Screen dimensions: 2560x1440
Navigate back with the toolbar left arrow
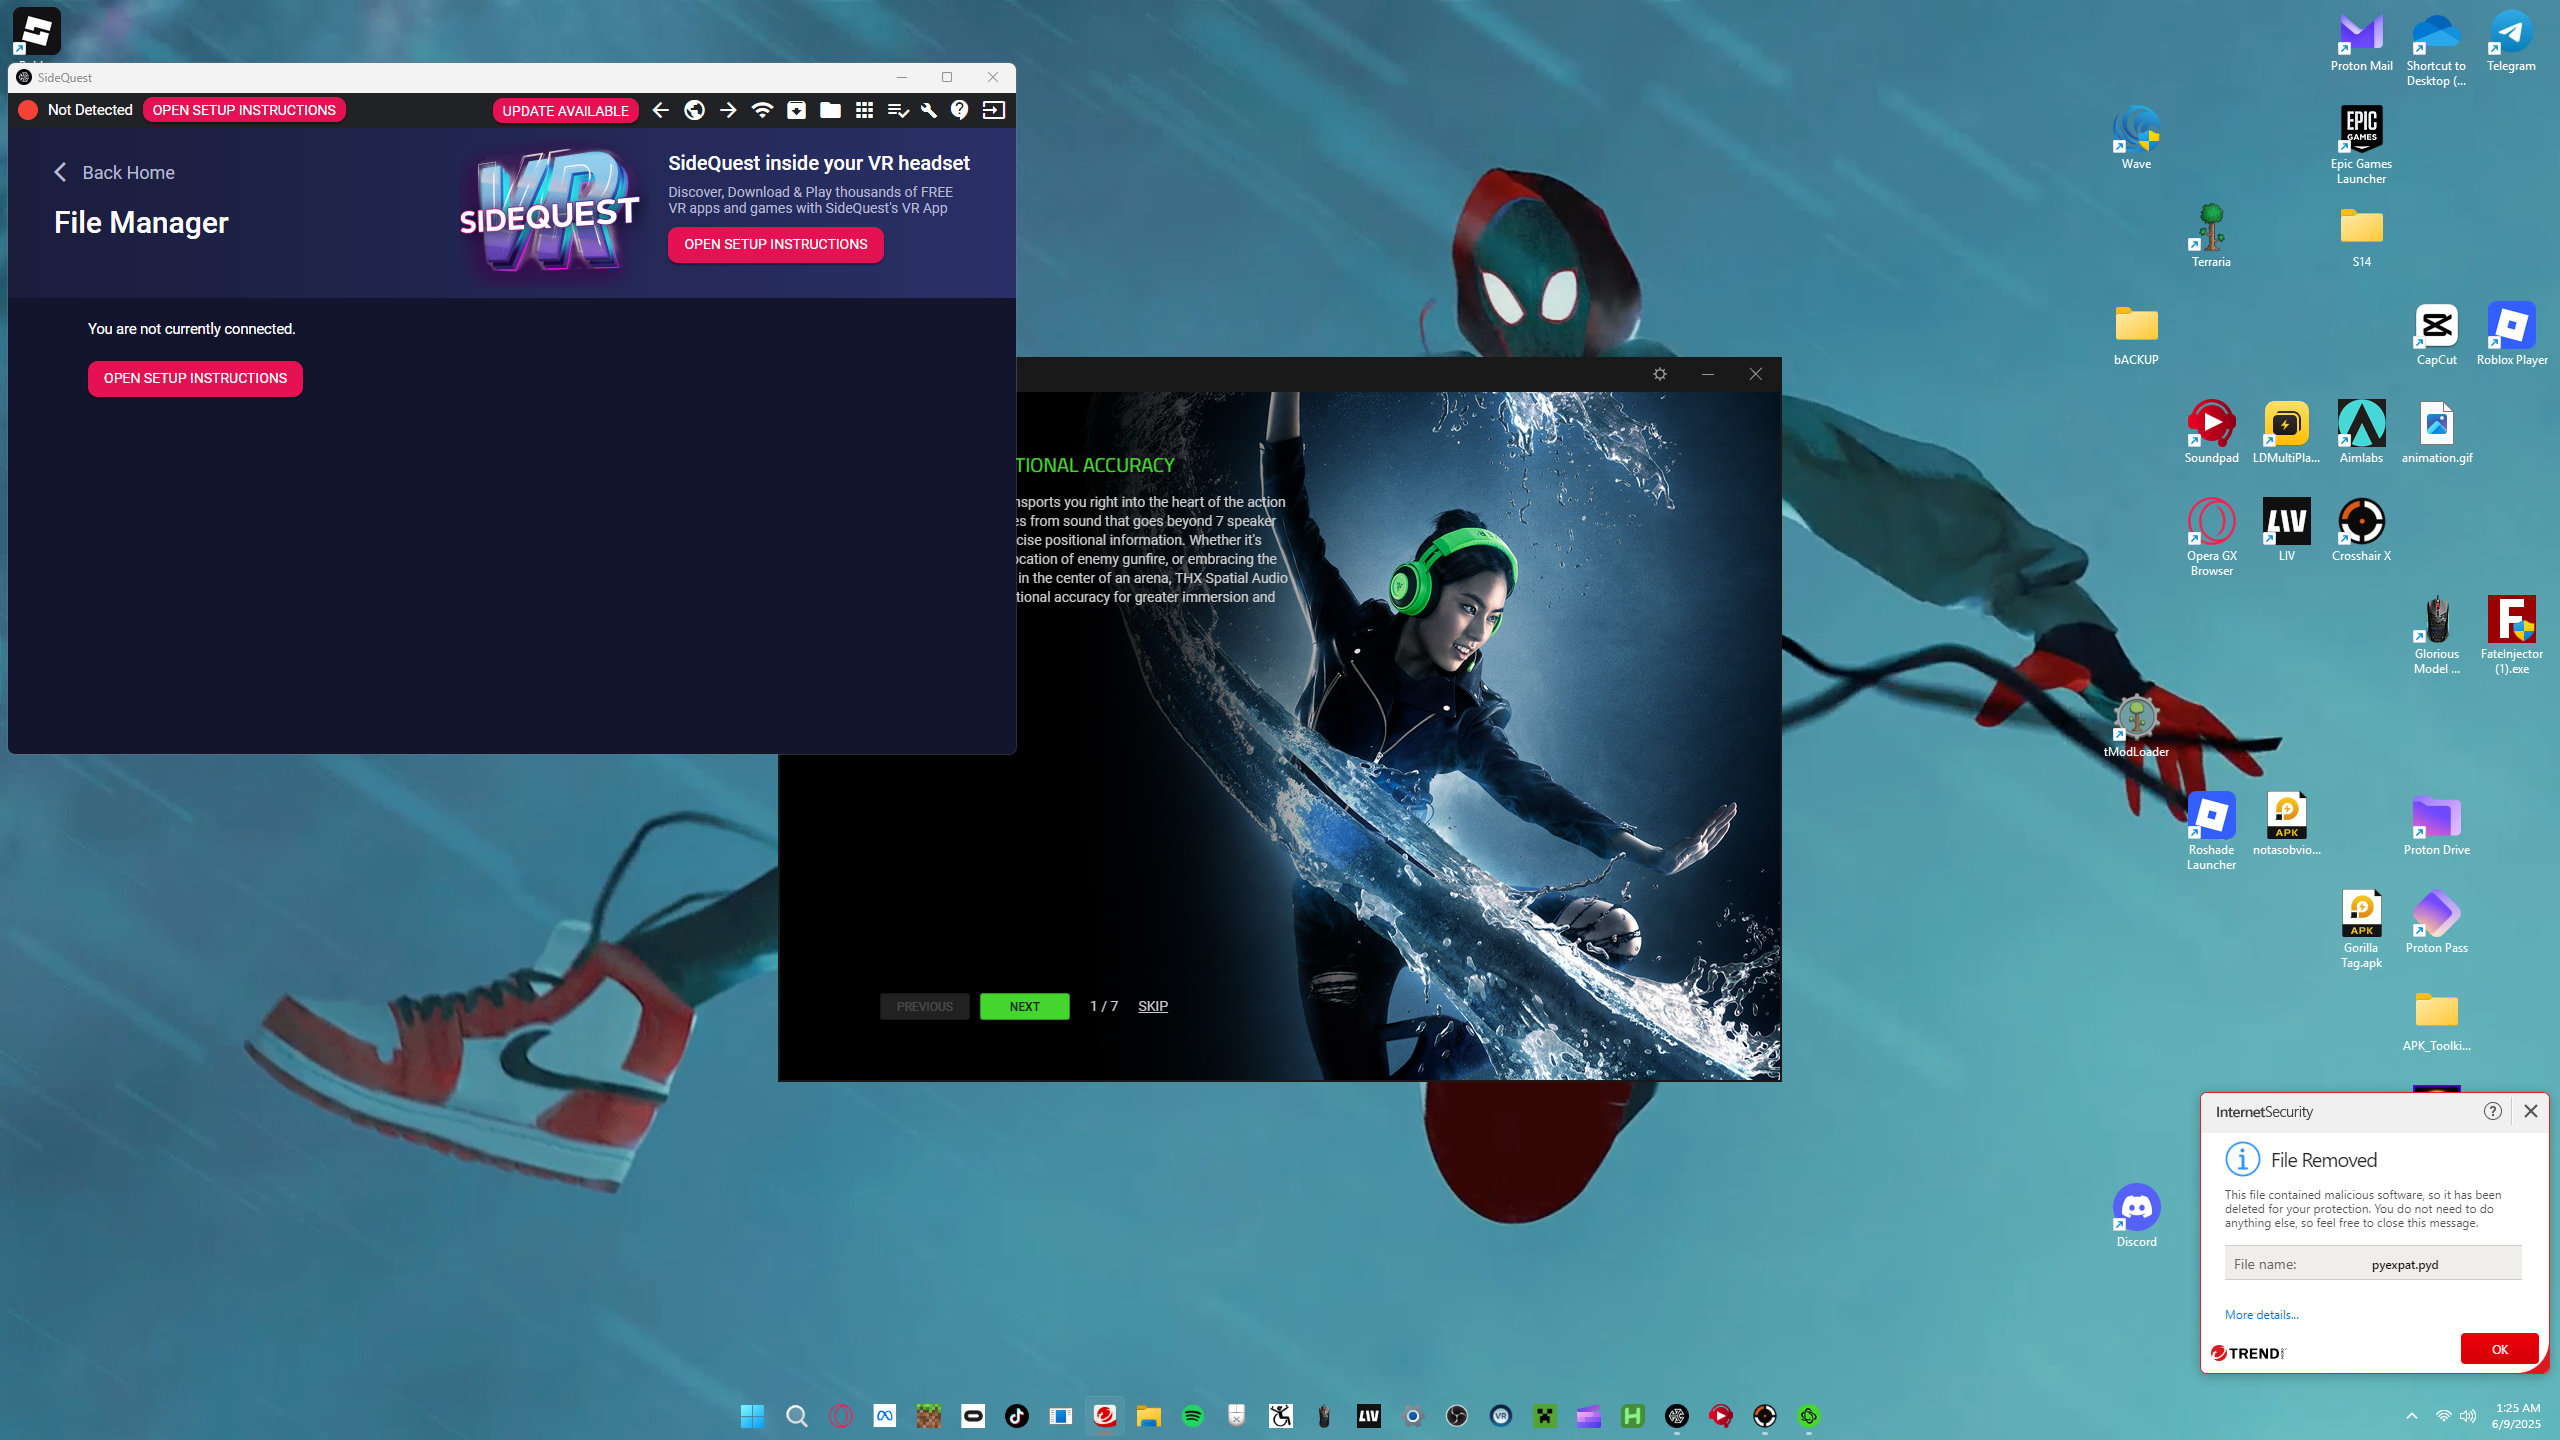point(660,110)
